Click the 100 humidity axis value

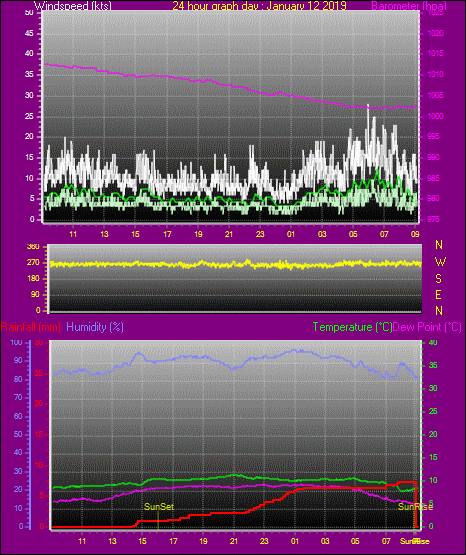coord(16,343)
